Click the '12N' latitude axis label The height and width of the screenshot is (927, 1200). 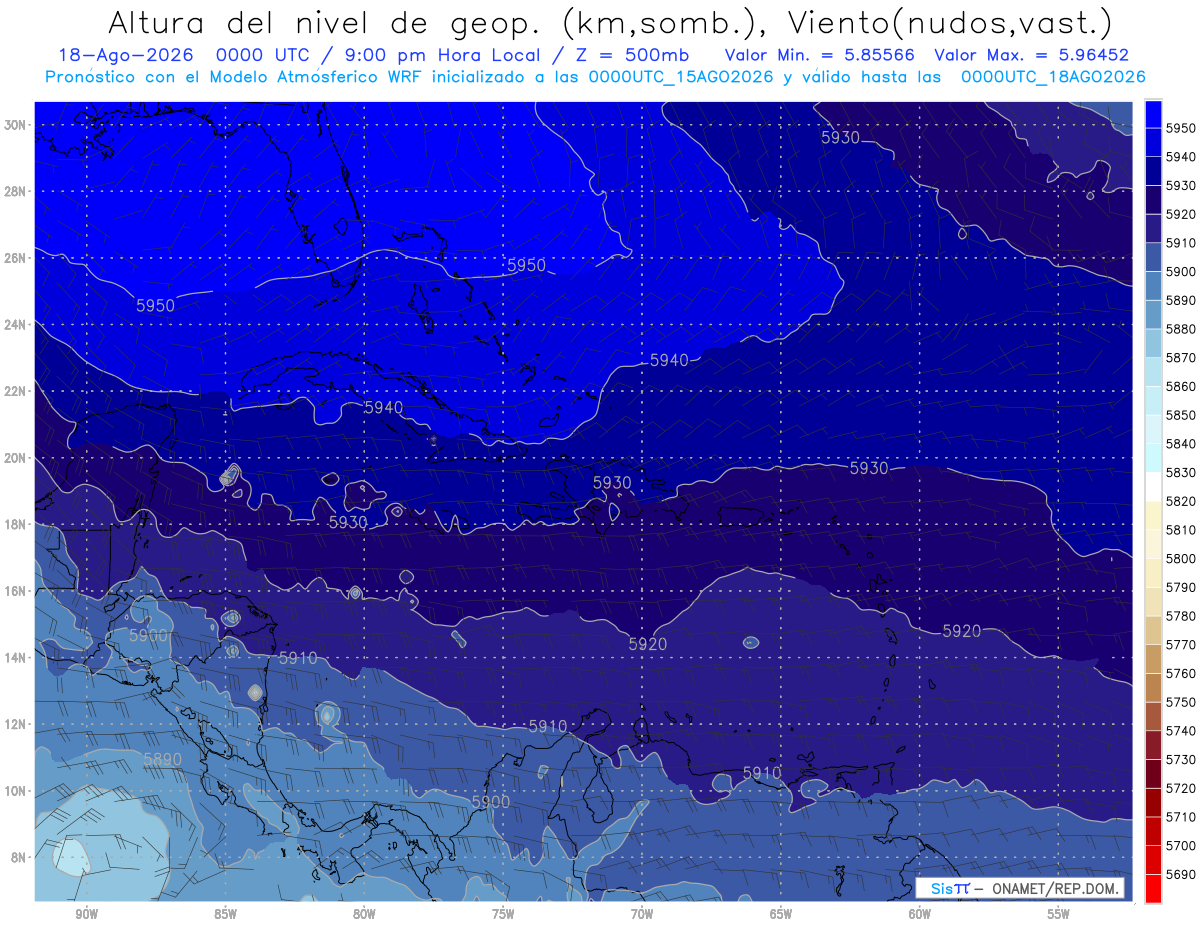tap(14, 724)
